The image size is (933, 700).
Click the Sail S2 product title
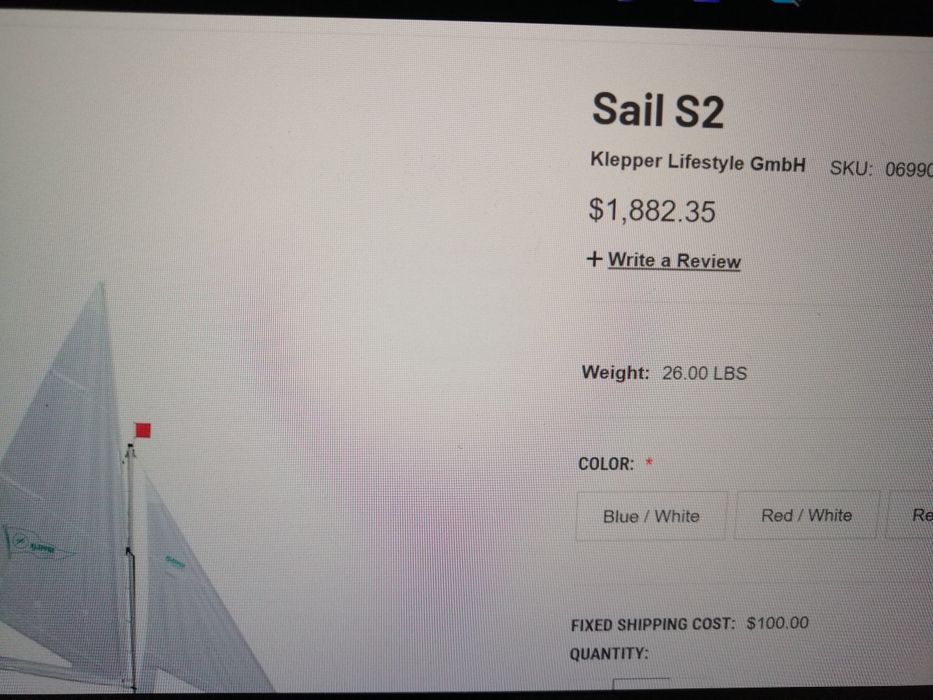tap(658, 110)
